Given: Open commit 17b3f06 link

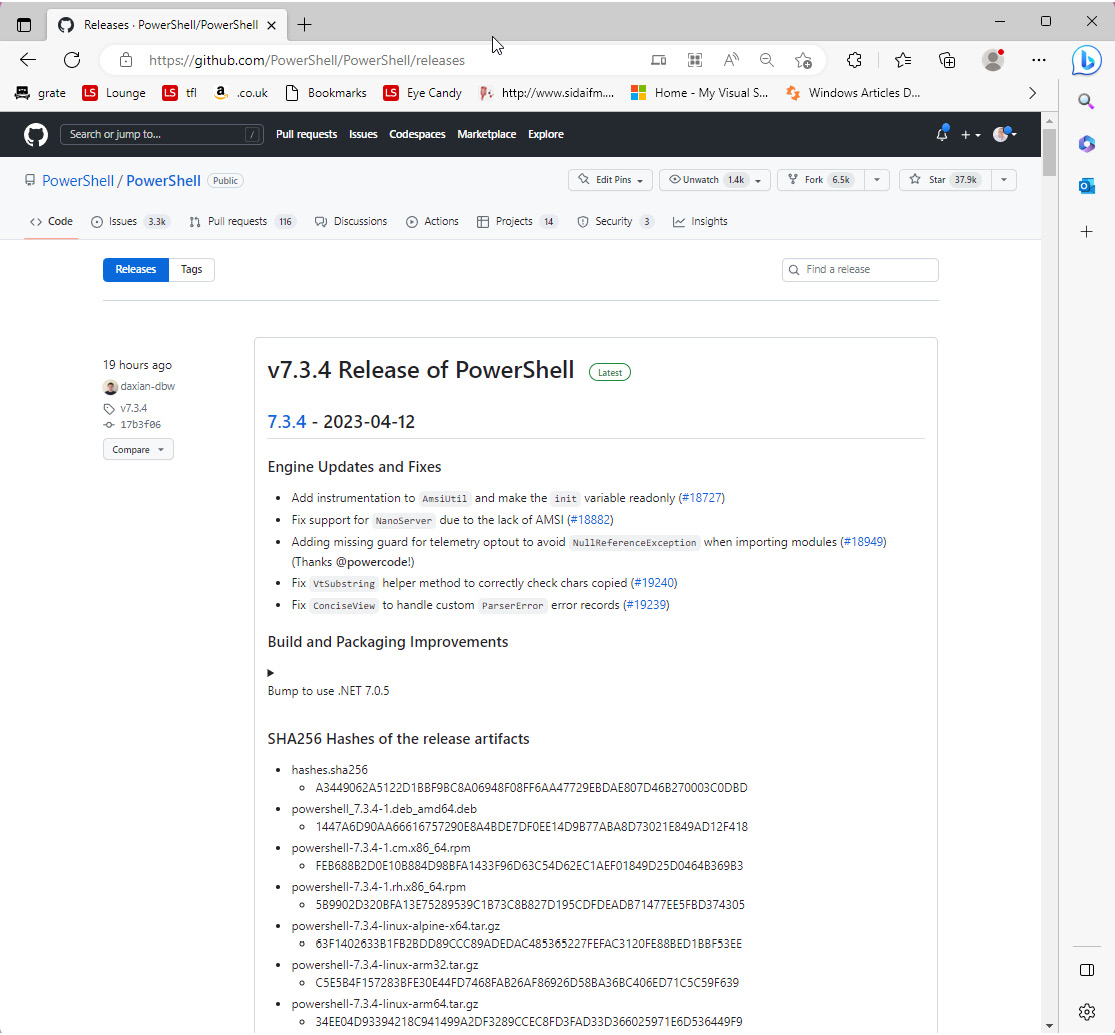Looking at the screenshot, I should pos(140,425).
